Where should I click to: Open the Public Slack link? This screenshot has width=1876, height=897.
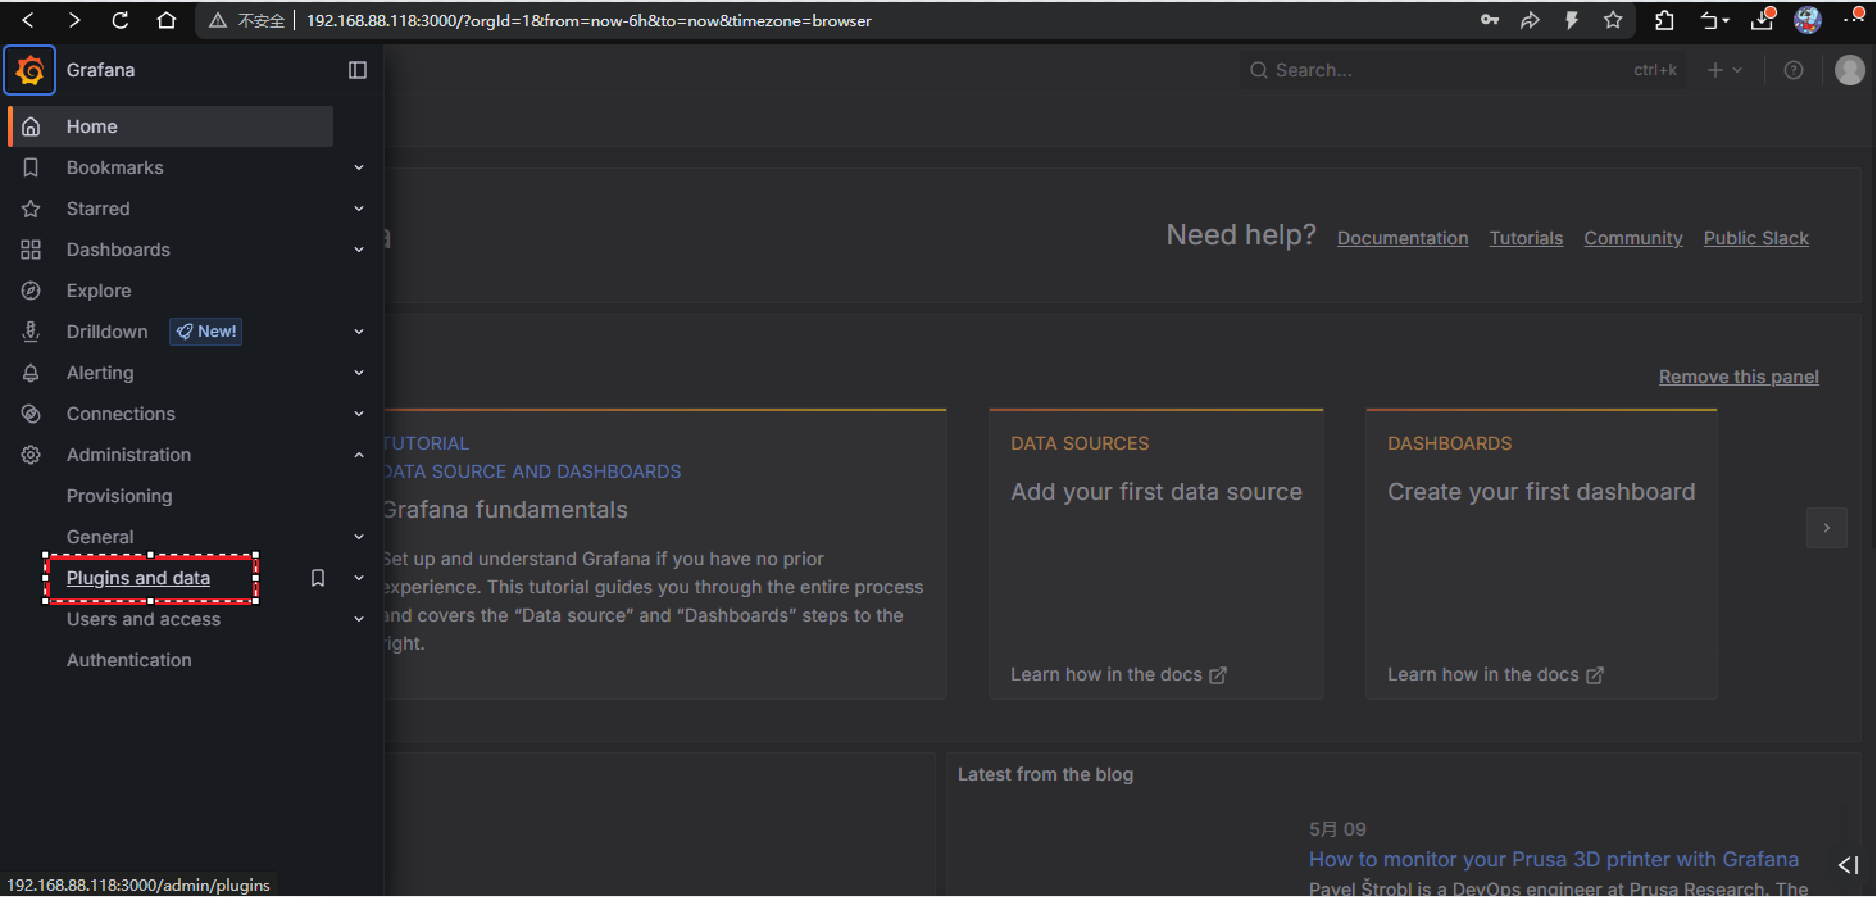(x=1756, y=238)
